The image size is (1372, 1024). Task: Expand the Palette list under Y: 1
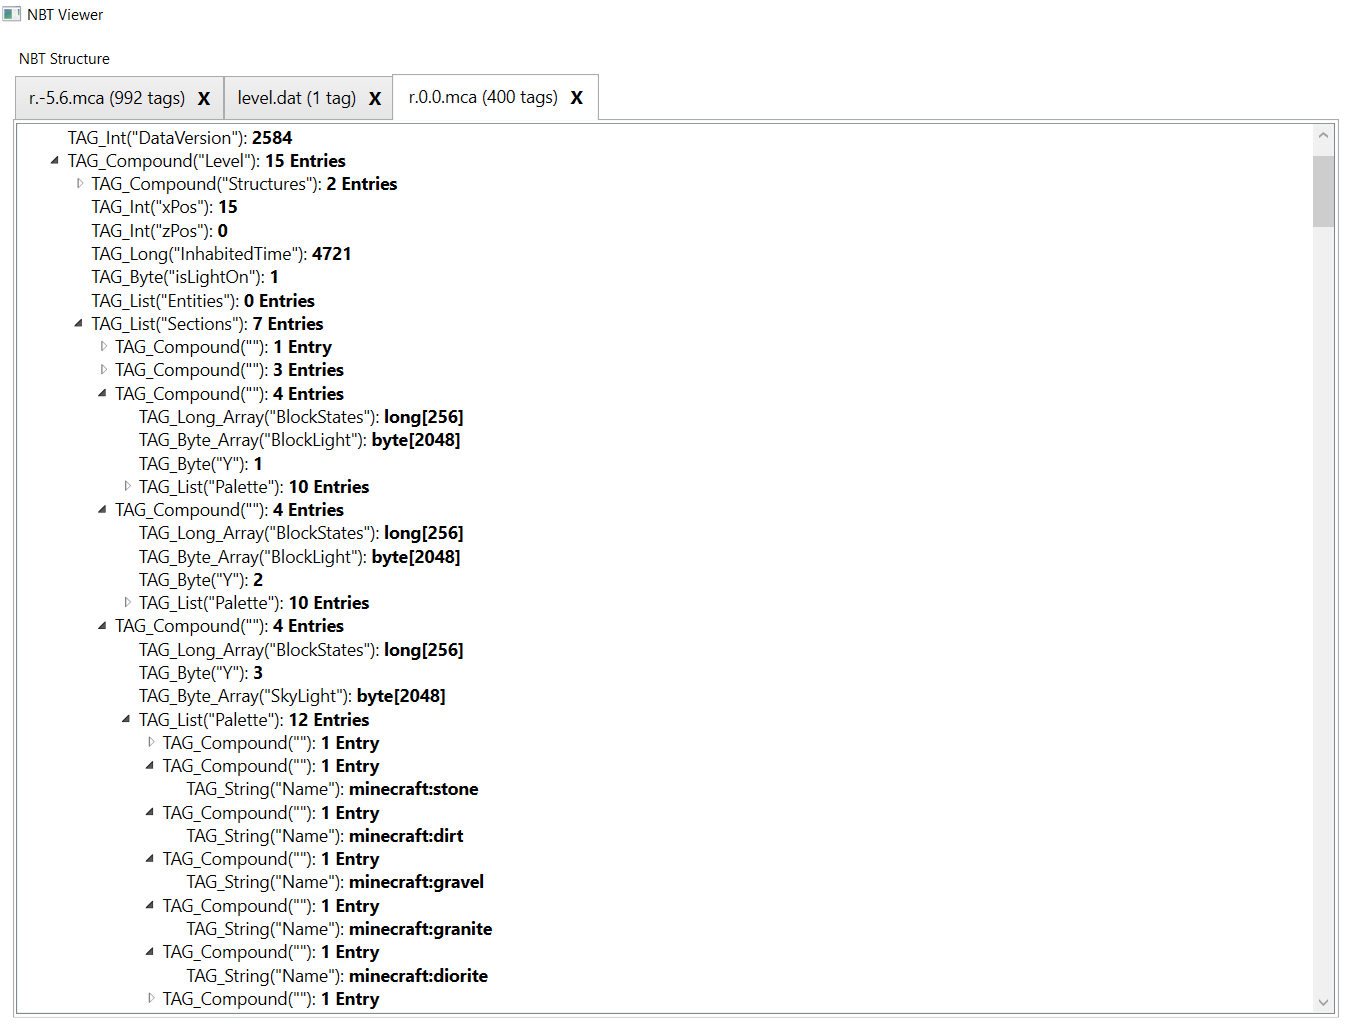coord(127,487)
